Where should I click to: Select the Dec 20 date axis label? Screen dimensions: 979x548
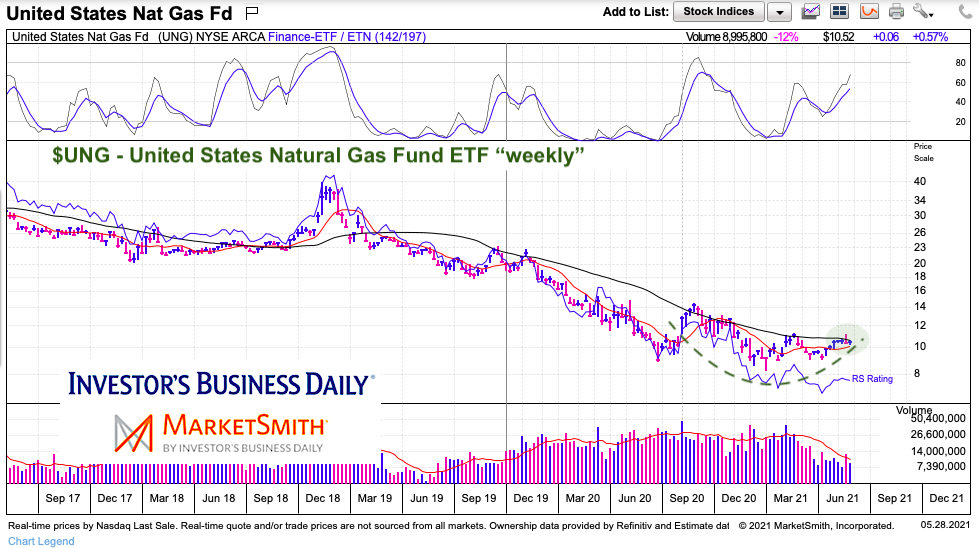tap(739, 498)
